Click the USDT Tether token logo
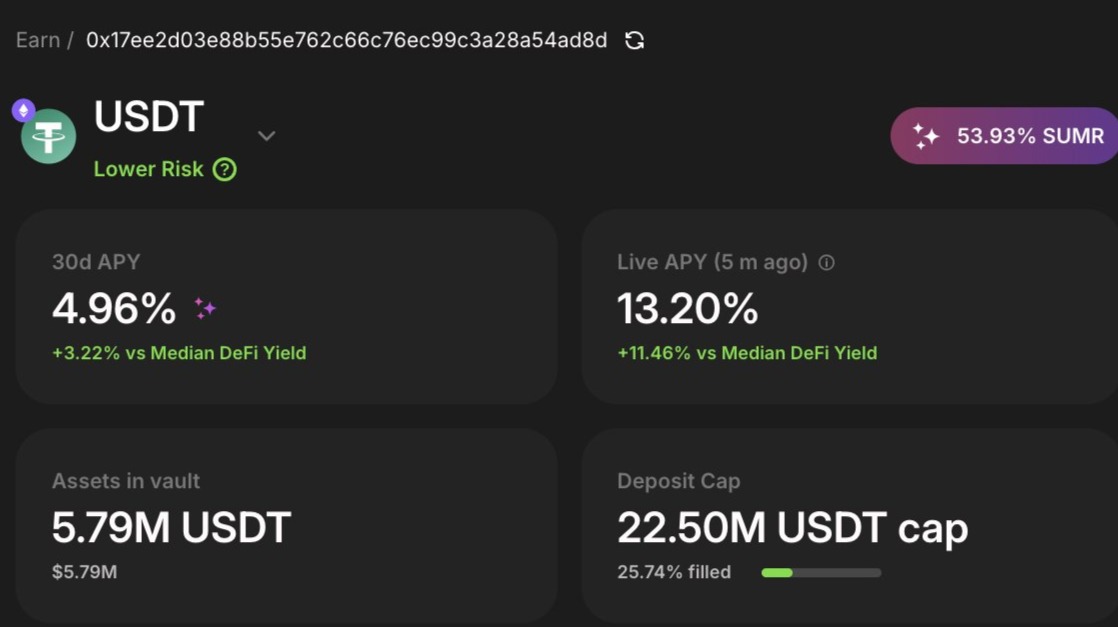Viewport: 1118px width, 627px height. click(49, 137)
